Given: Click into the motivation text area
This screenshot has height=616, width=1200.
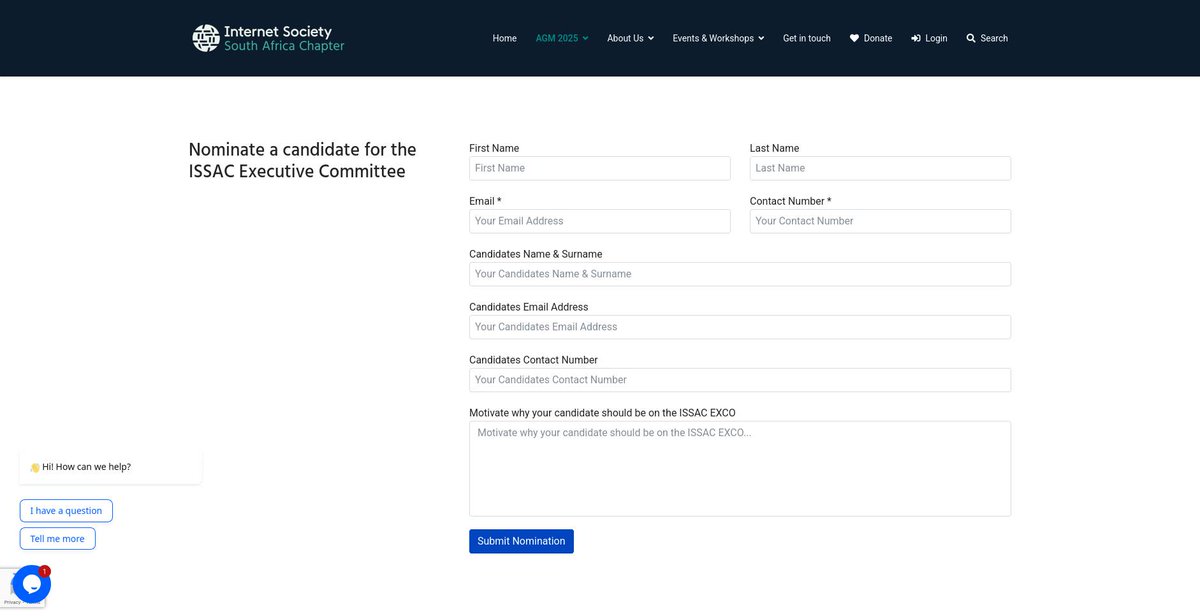Looking at the screenshot, I should [740, 469].
